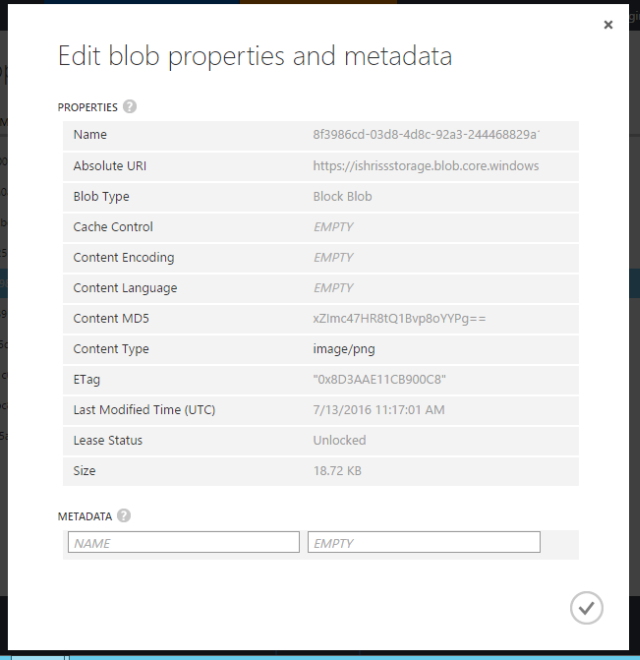The width and height of the screenshot is (640, 660).
Task: Select the blob Name value text
Action: click(x=426, y=135)
